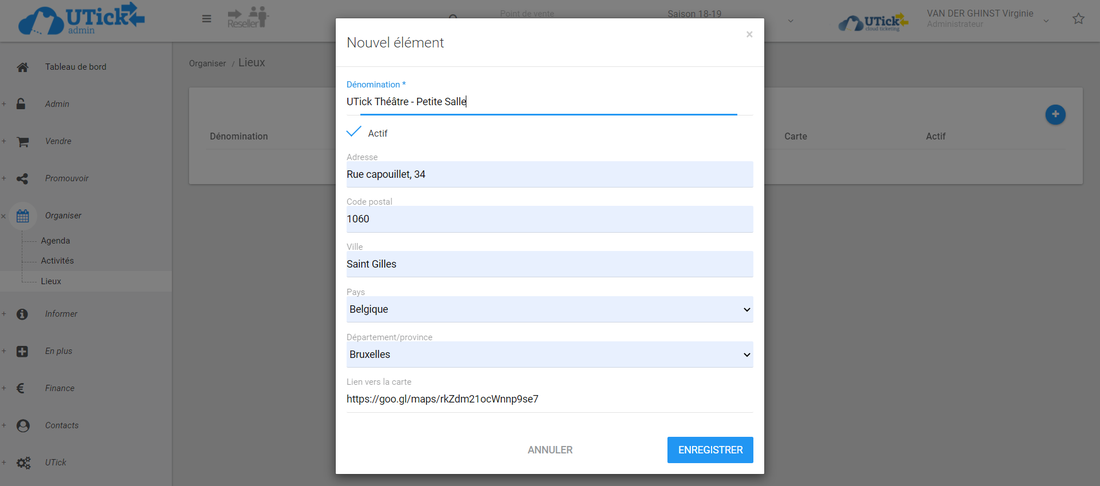Screen dimensions: 1100x486
Task: Click the euro Finance icon
Action: point(22,388)
